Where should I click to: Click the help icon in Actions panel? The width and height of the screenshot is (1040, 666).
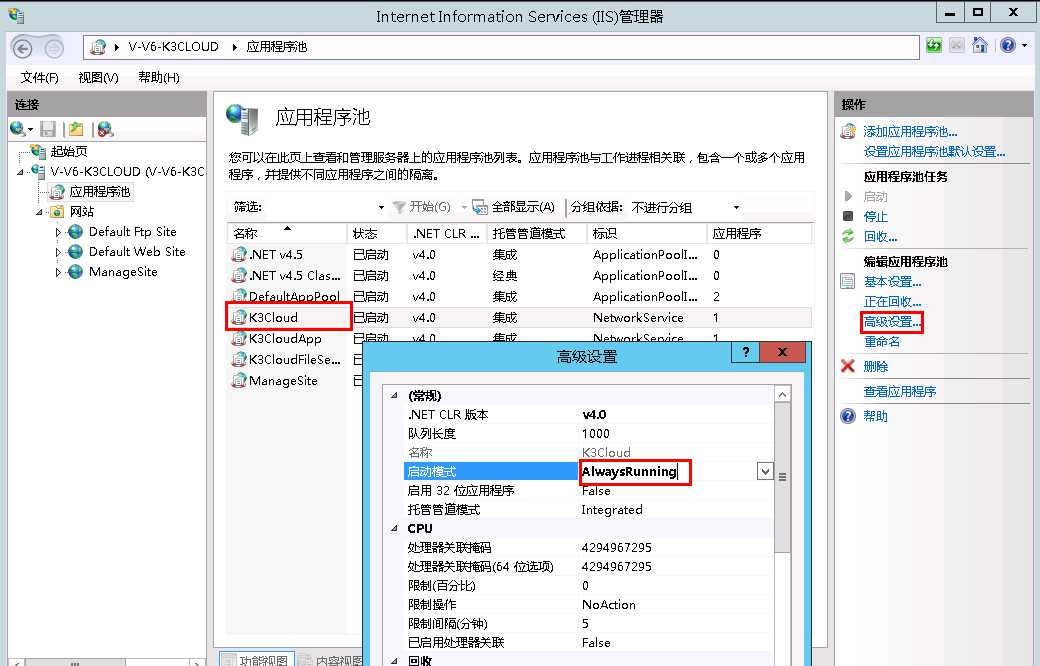[848, 416]
